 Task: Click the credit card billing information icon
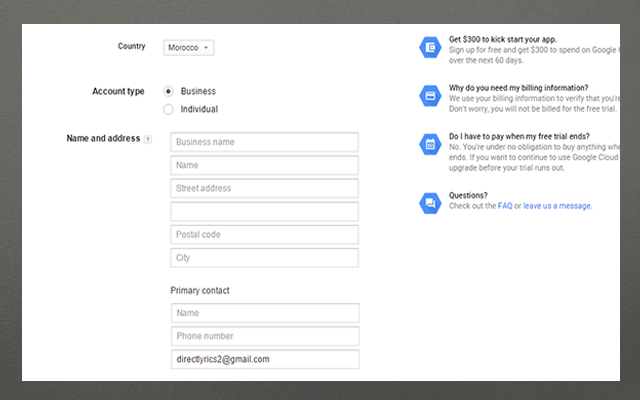pyautogui.click(x=430, y=95)
